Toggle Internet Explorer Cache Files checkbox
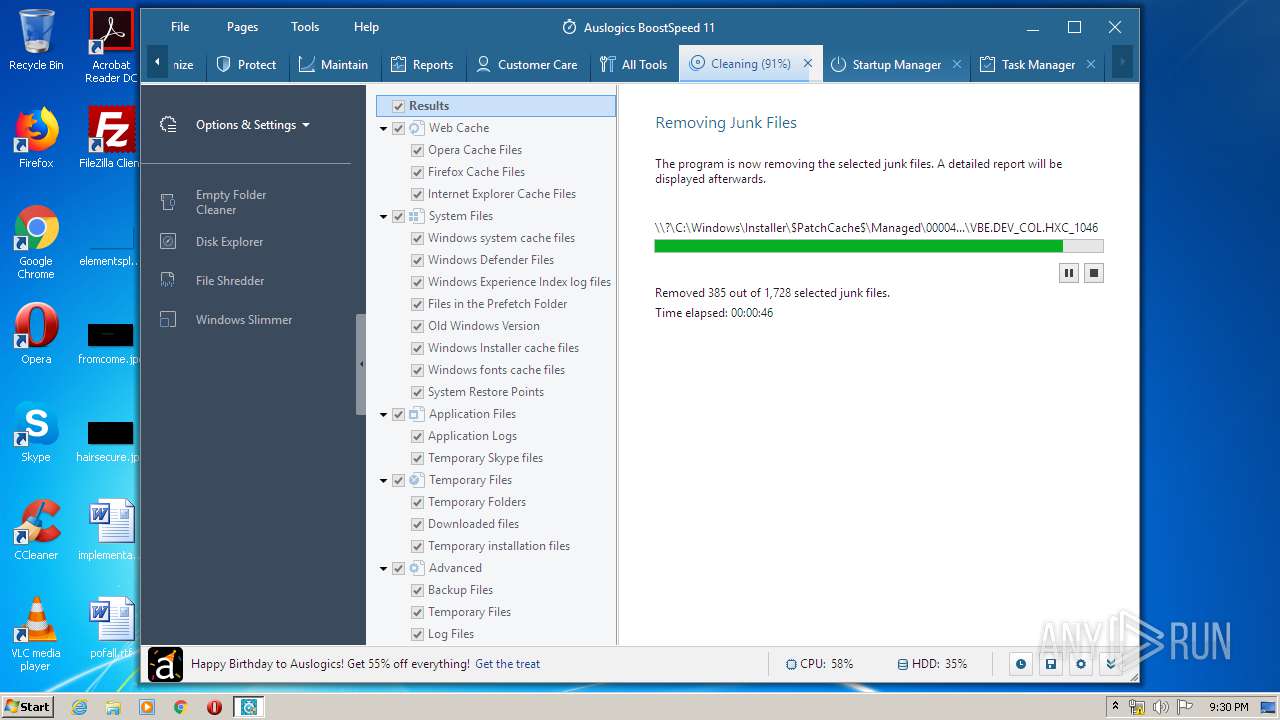 pyautogui.click(x=418, y=194)
